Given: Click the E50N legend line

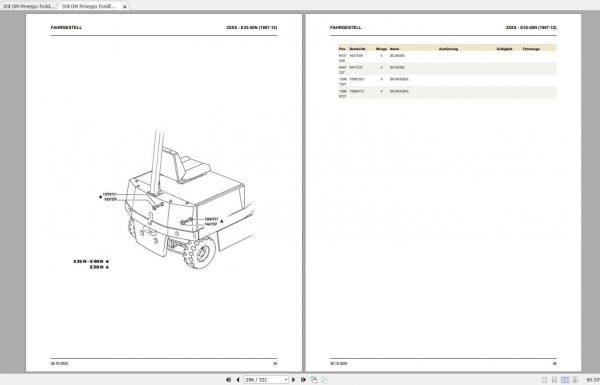Looking at the screenshot, I should [99, 267].
